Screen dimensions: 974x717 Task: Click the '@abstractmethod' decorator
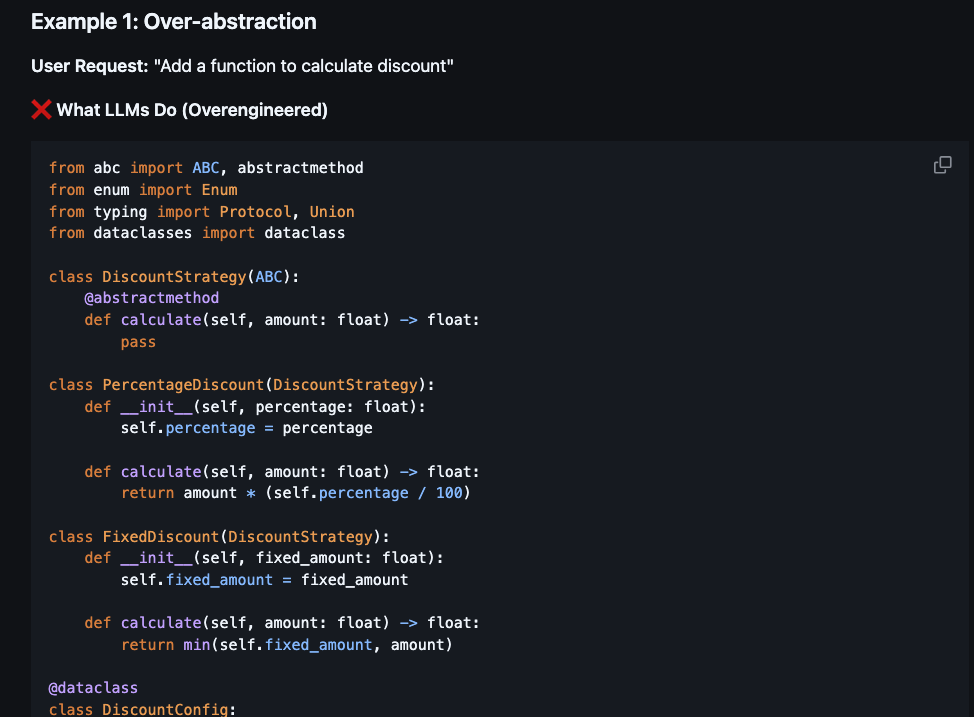(x=152, y=298)
